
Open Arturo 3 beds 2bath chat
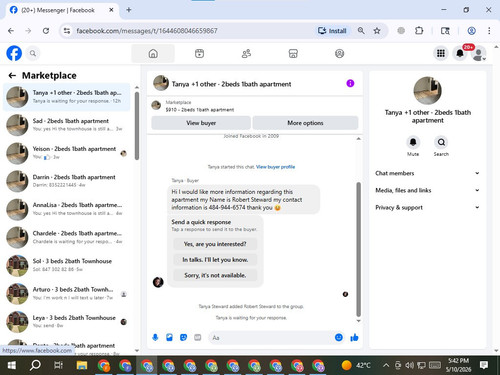[67, 293]
